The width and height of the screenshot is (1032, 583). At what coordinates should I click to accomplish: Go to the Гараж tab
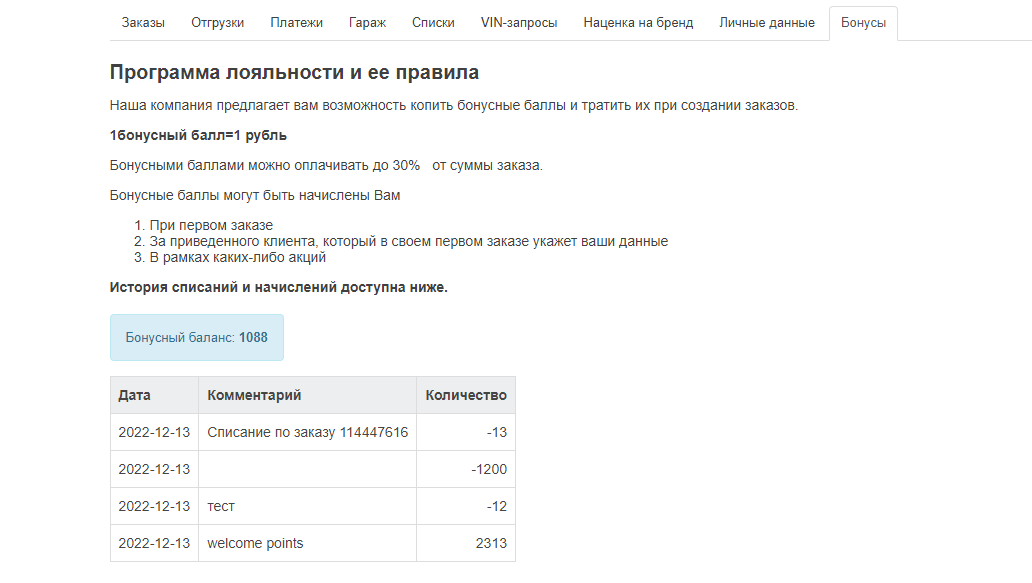pyautogui.click(x=367, y=23)
